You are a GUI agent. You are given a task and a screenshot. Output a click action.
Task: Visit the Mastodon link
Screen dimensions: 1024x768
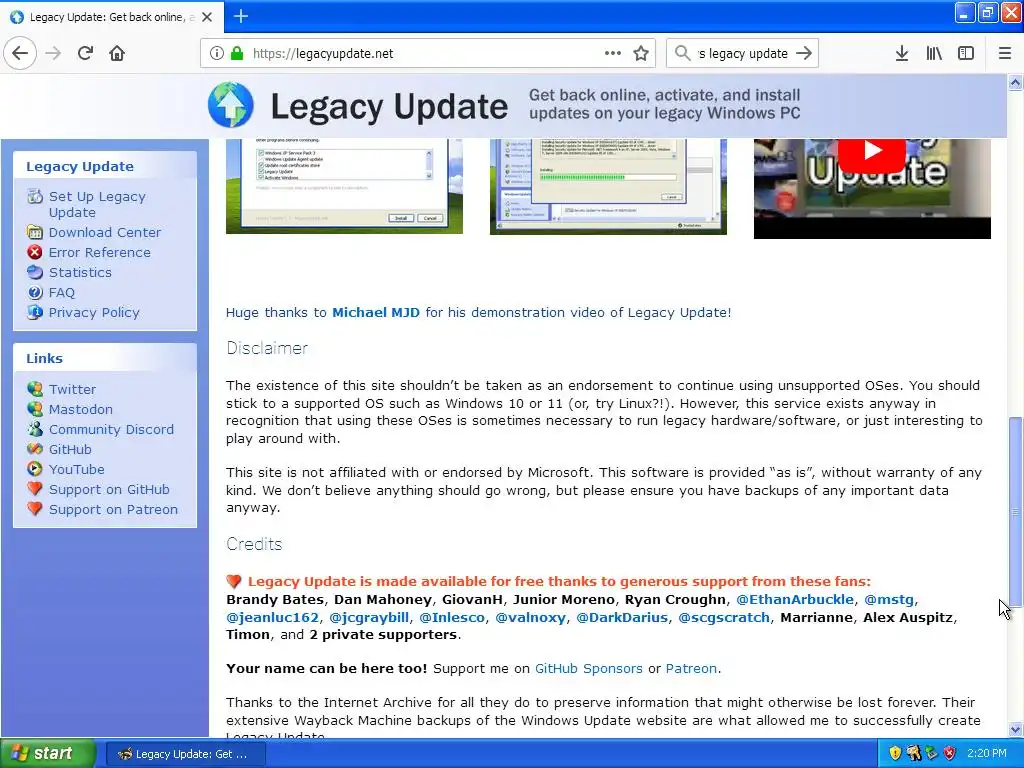(81, 409)
